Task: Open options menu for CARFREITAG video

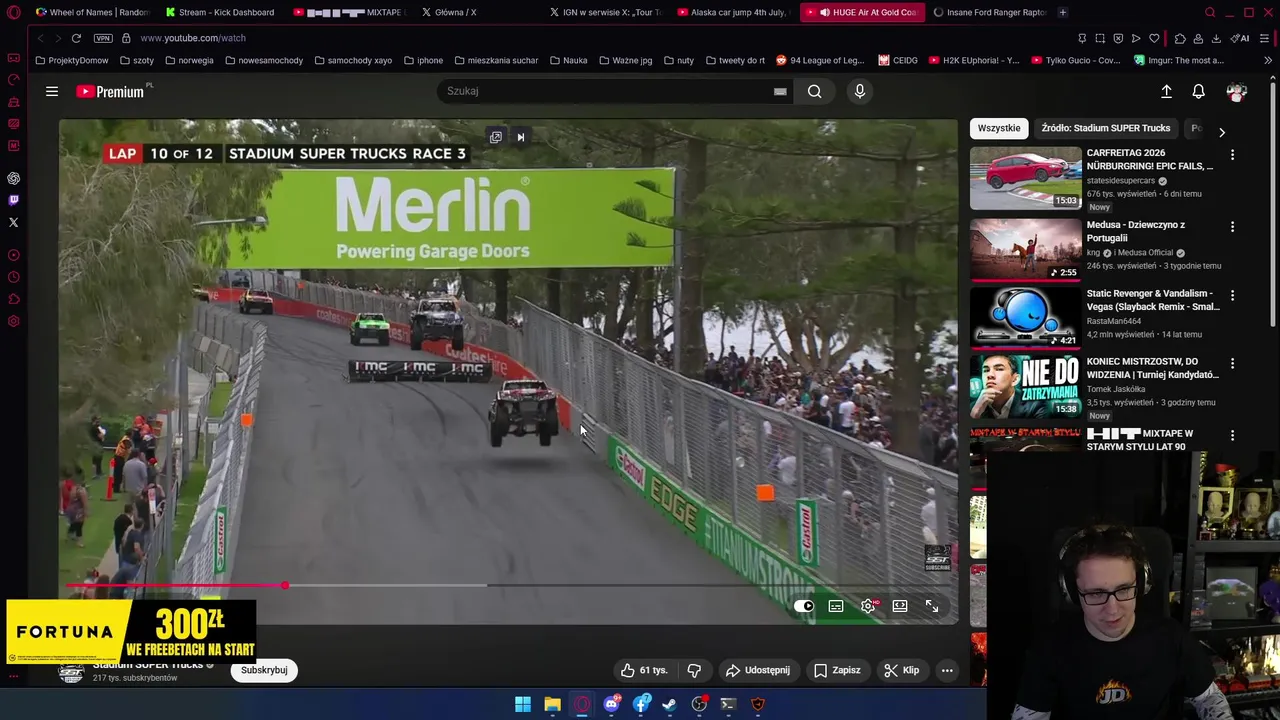Action: click(1232, 155)
